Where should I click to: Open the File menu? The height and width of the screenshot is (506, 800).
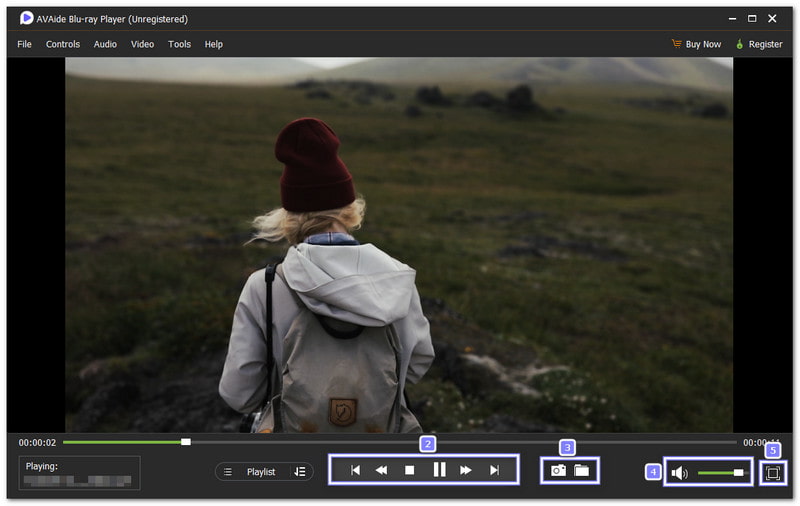(x=24, y=44)
